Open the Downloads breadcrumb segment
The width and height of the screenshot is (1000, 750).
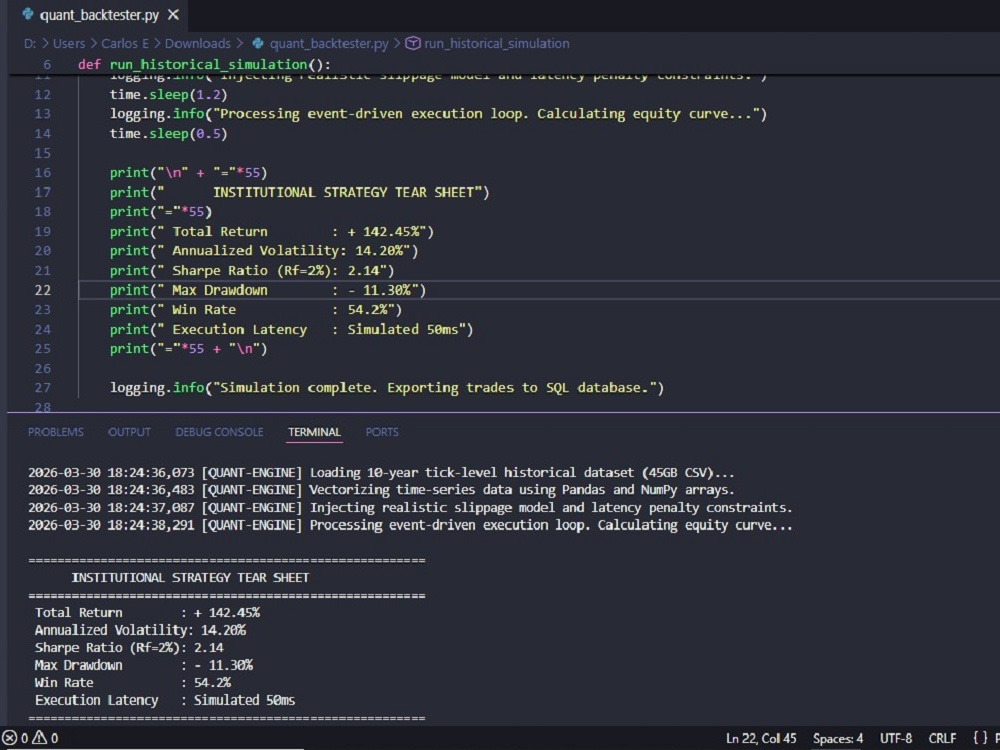click(x=198, y=43)
